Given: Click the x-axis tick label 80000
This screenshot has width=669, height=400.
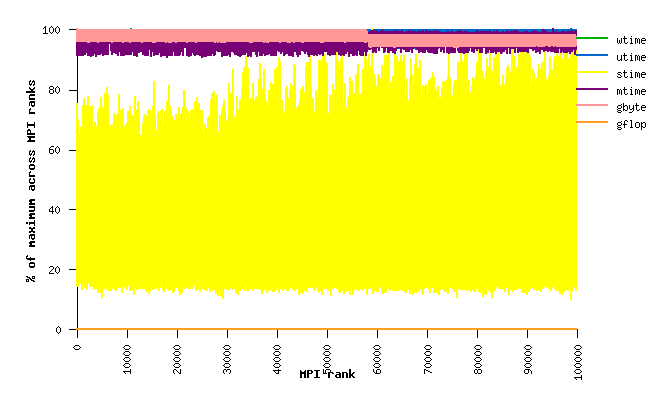Looking at the screenshot, I should [477, 359].
